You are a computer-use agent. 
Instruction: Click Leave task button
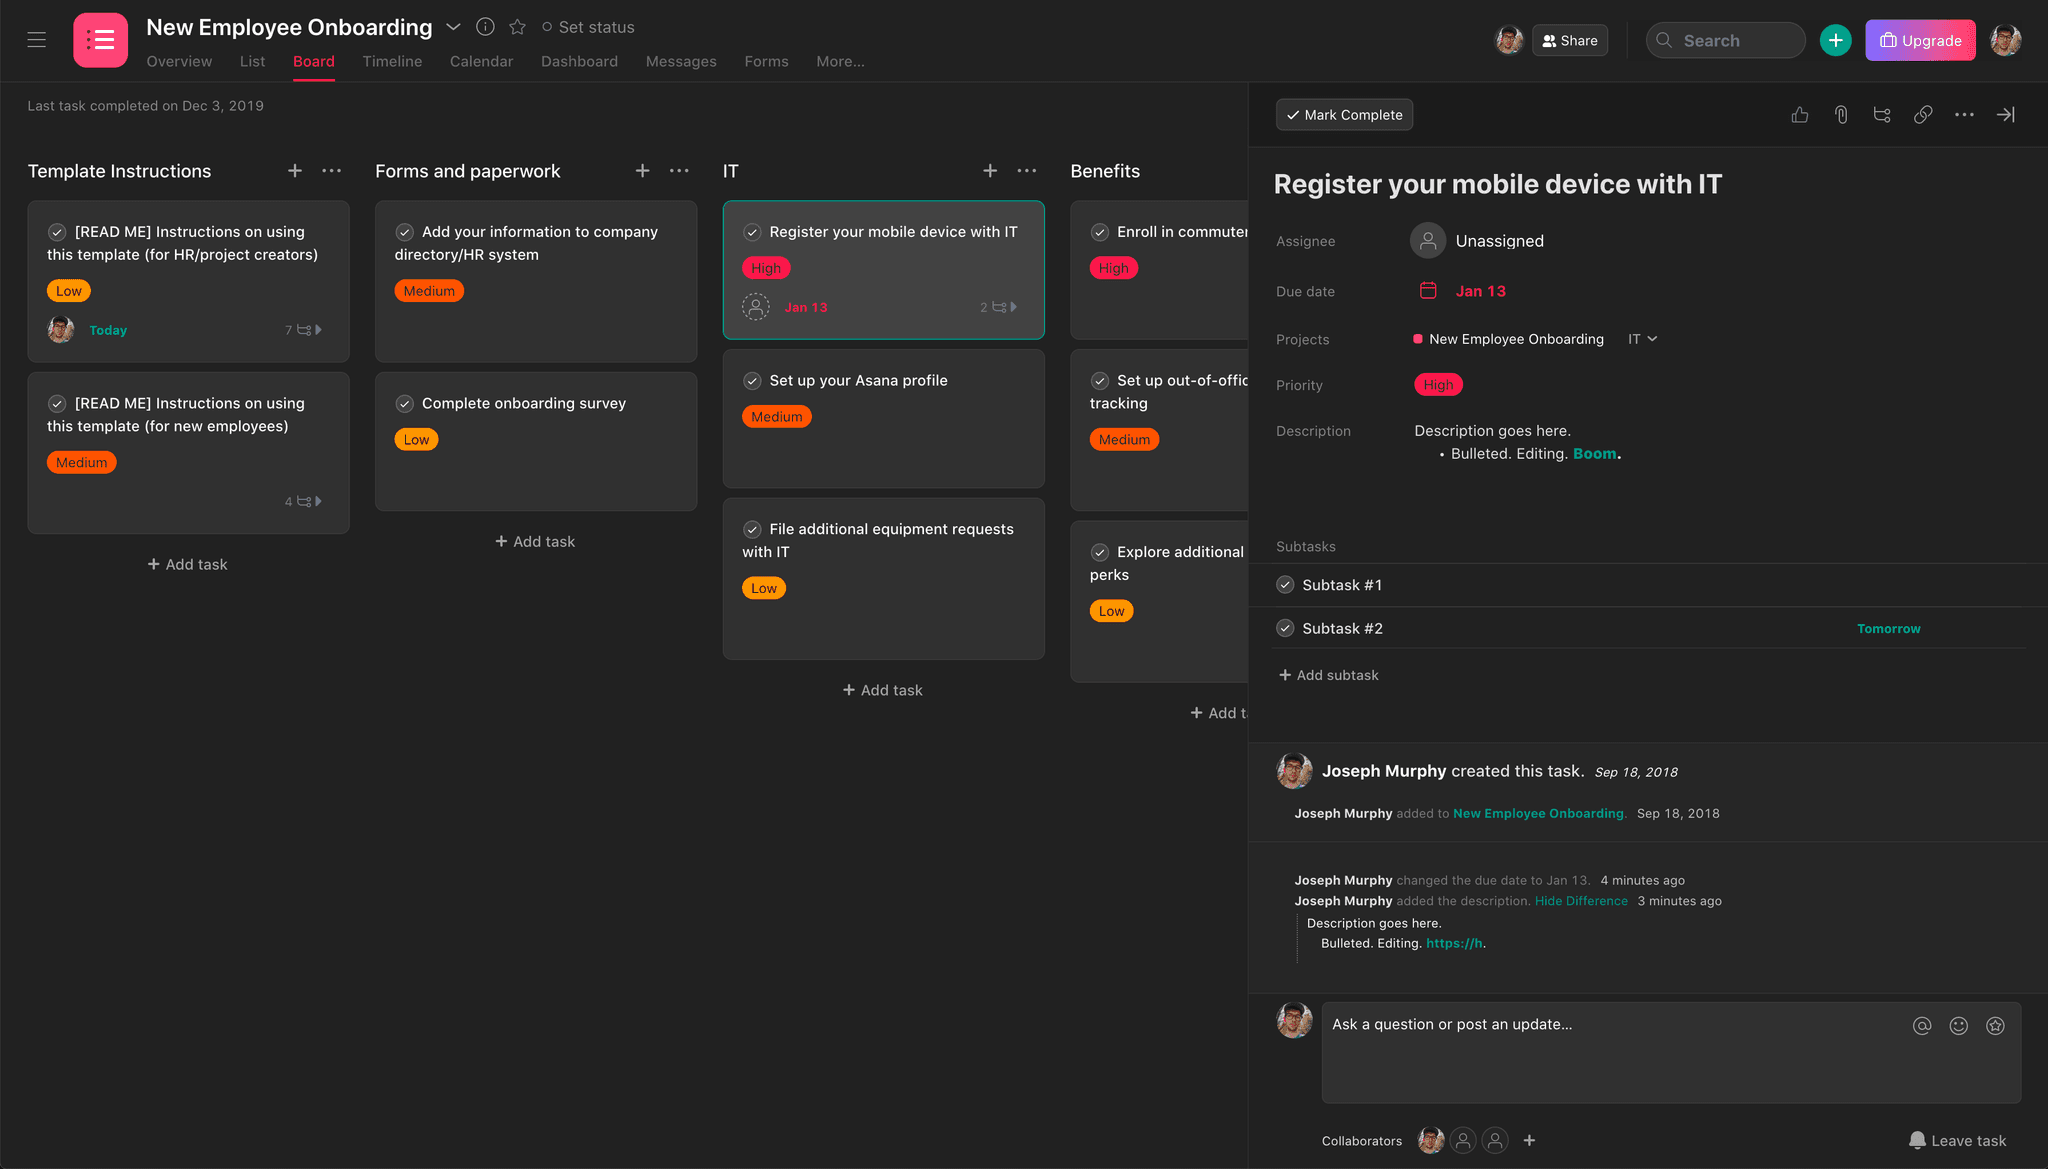coord(1957,1141)
